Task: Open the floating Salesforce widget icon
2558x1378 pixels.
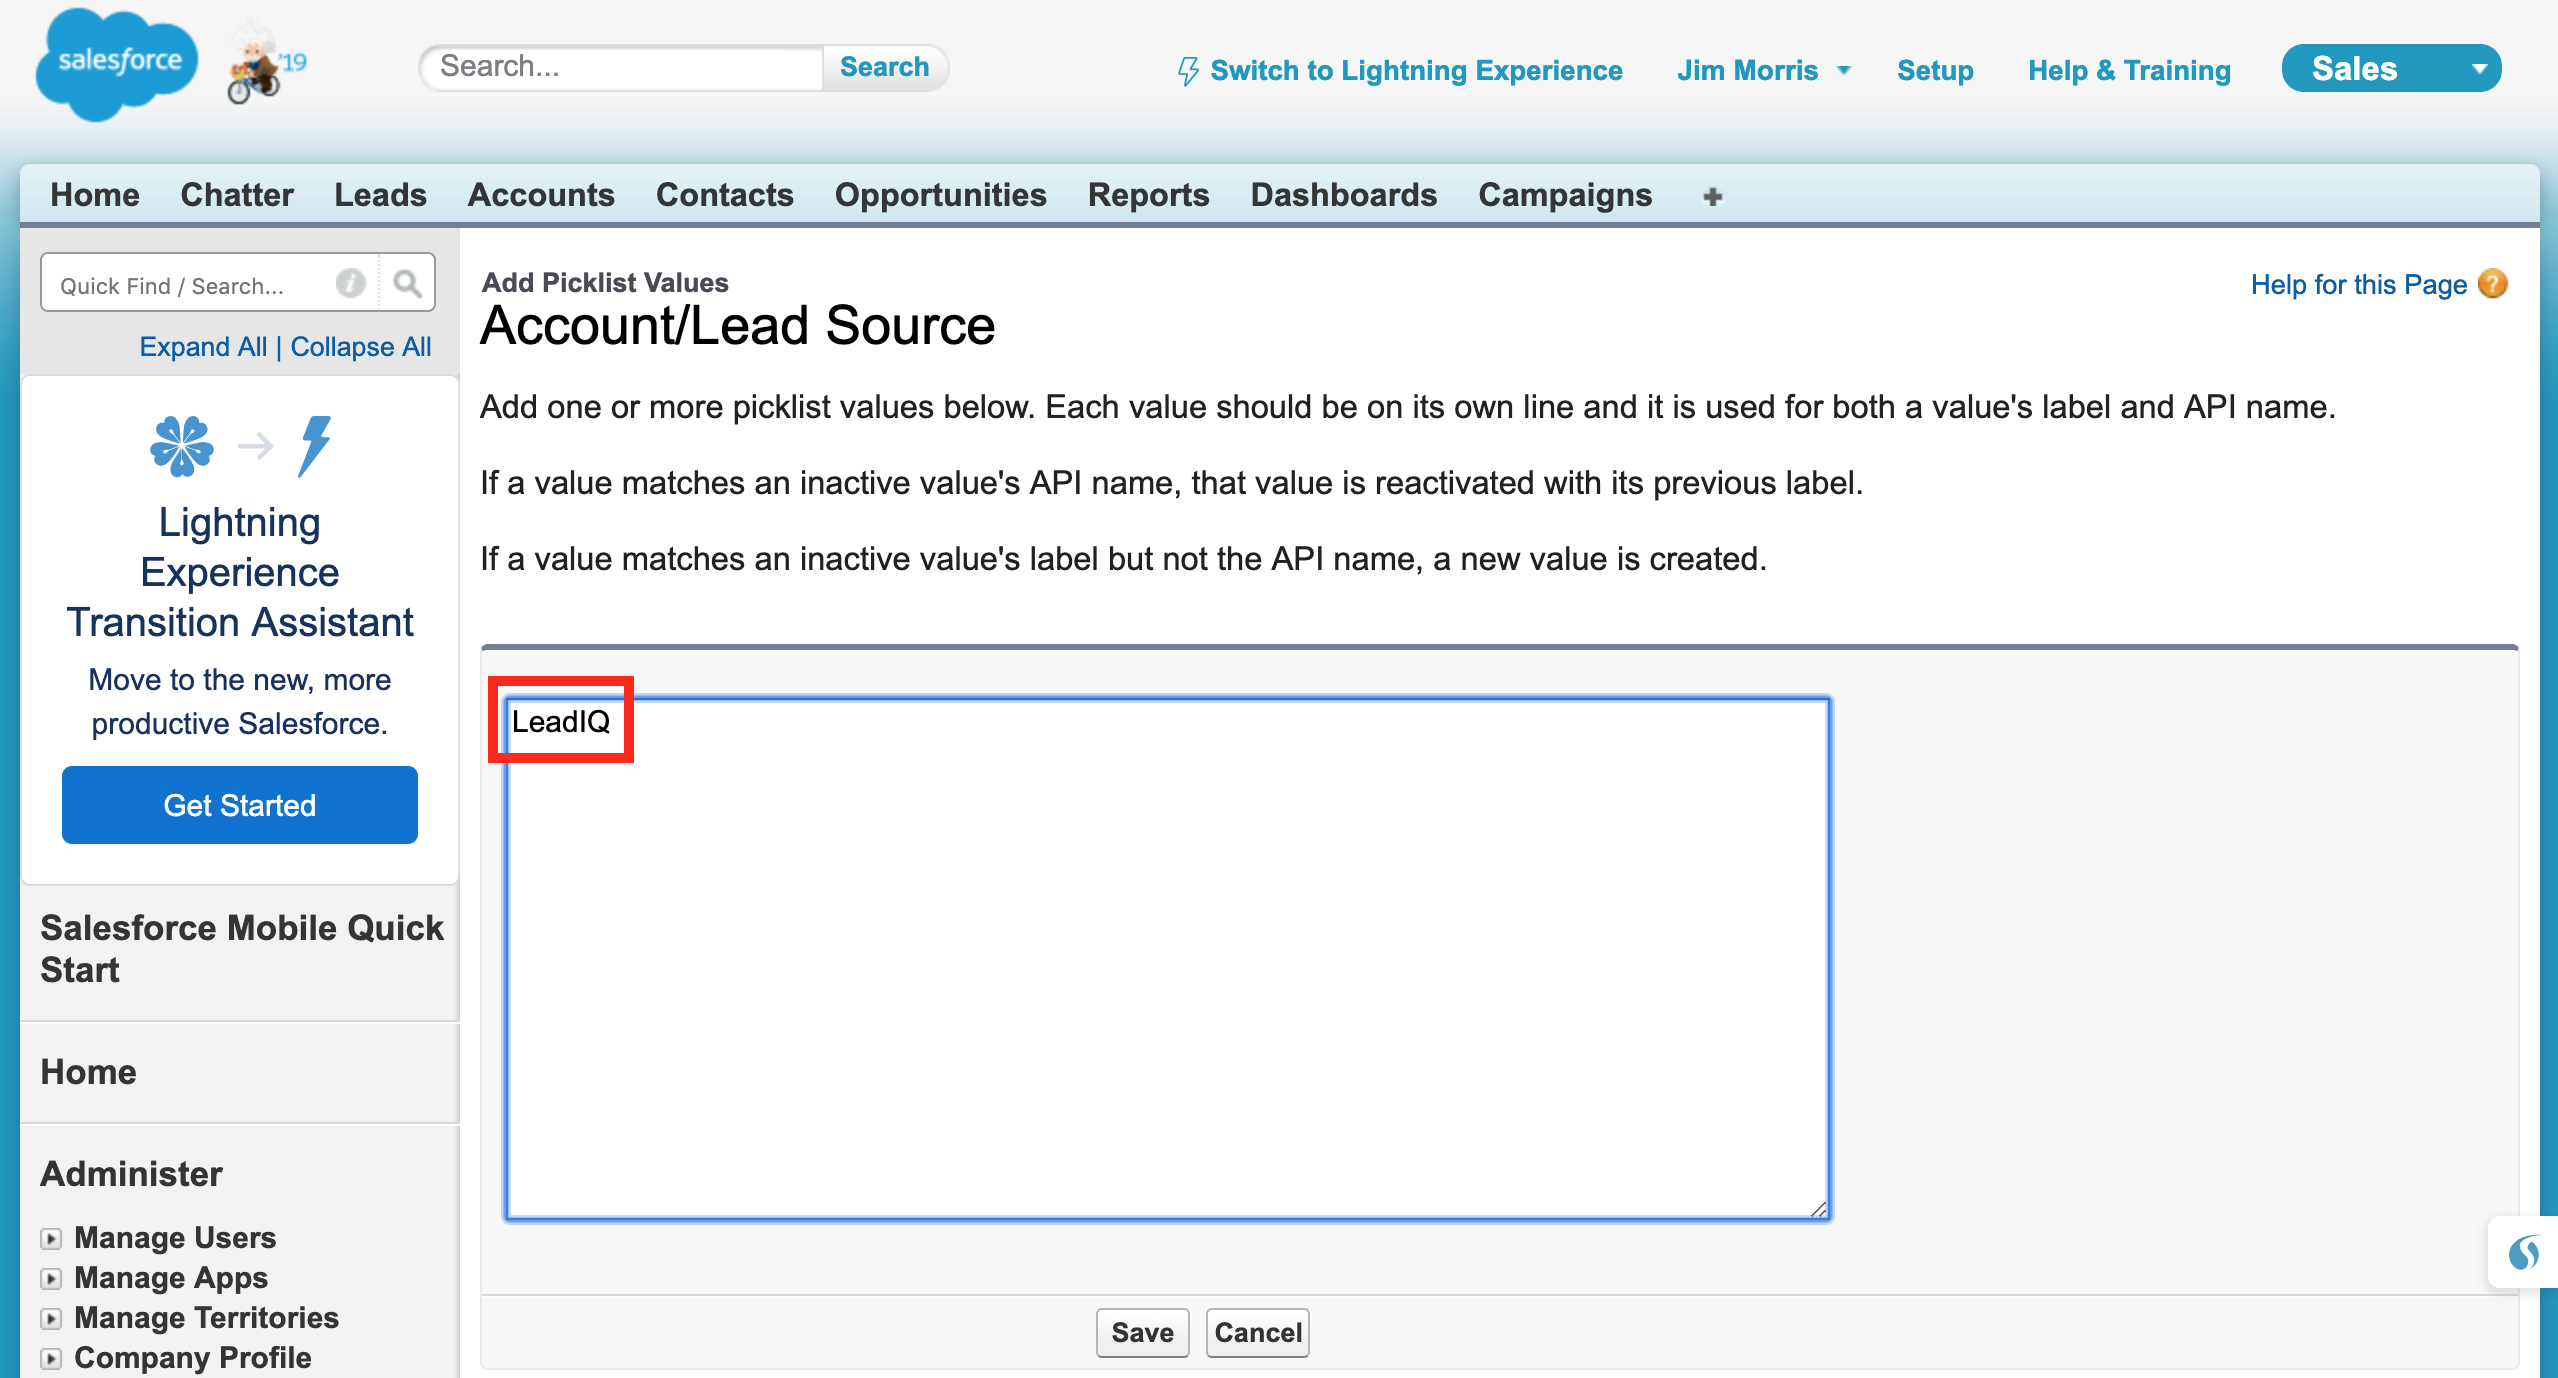Action: [x=2523, y=1251]
